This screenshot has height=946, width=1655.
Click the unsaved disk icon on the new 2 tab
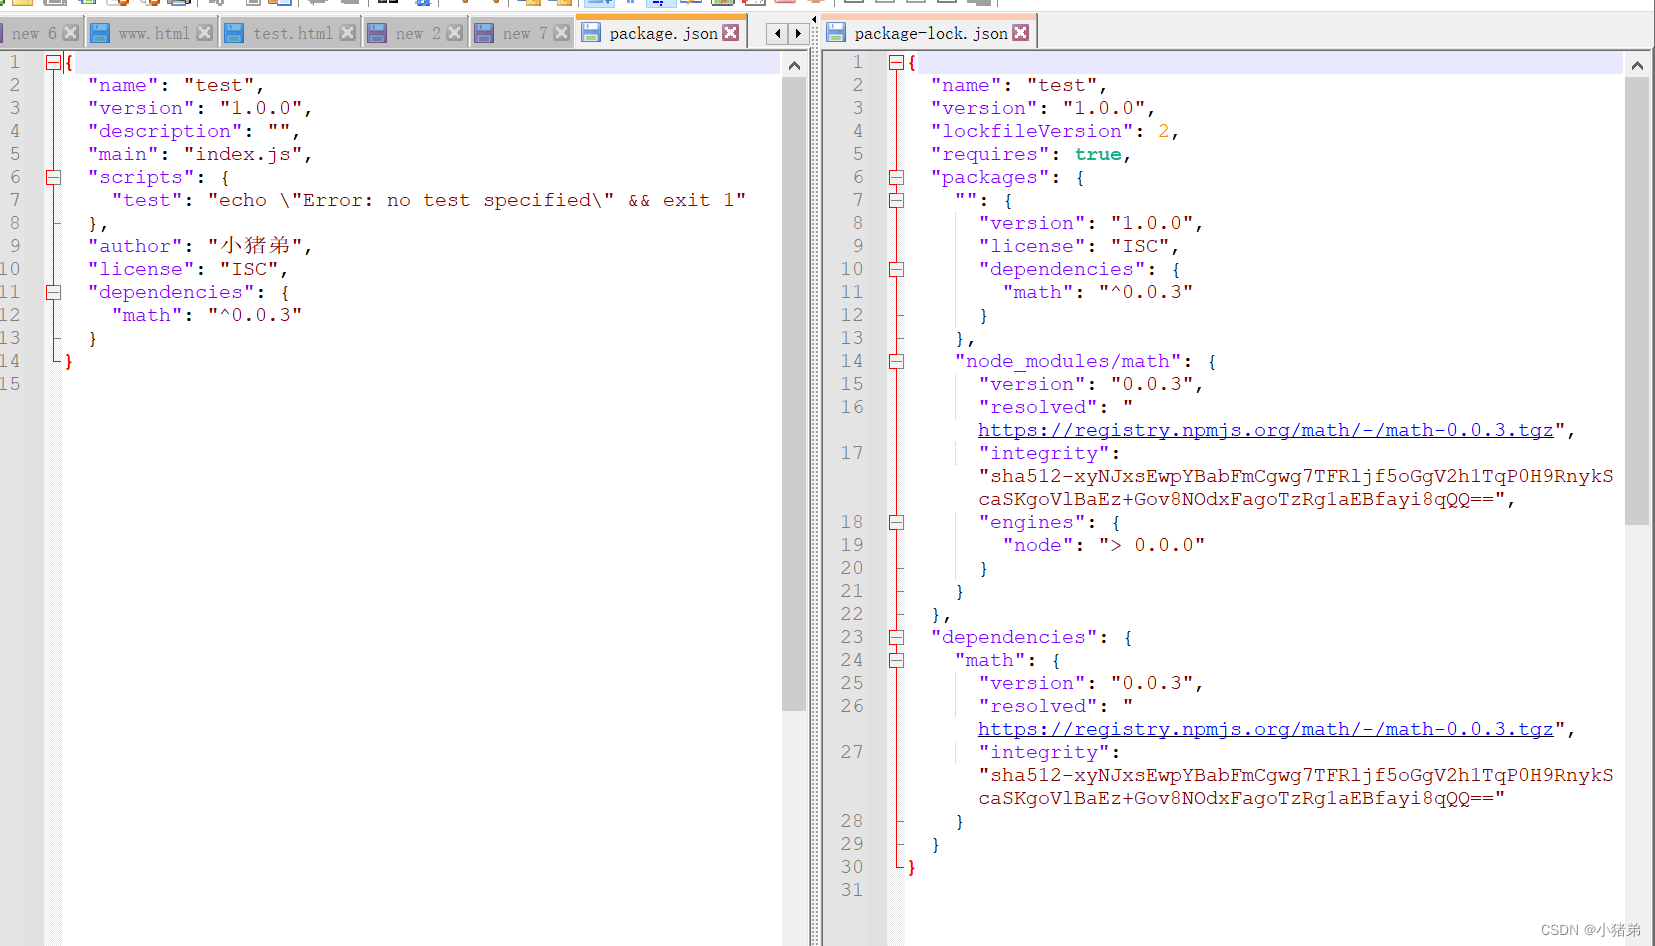click(377, 33)
